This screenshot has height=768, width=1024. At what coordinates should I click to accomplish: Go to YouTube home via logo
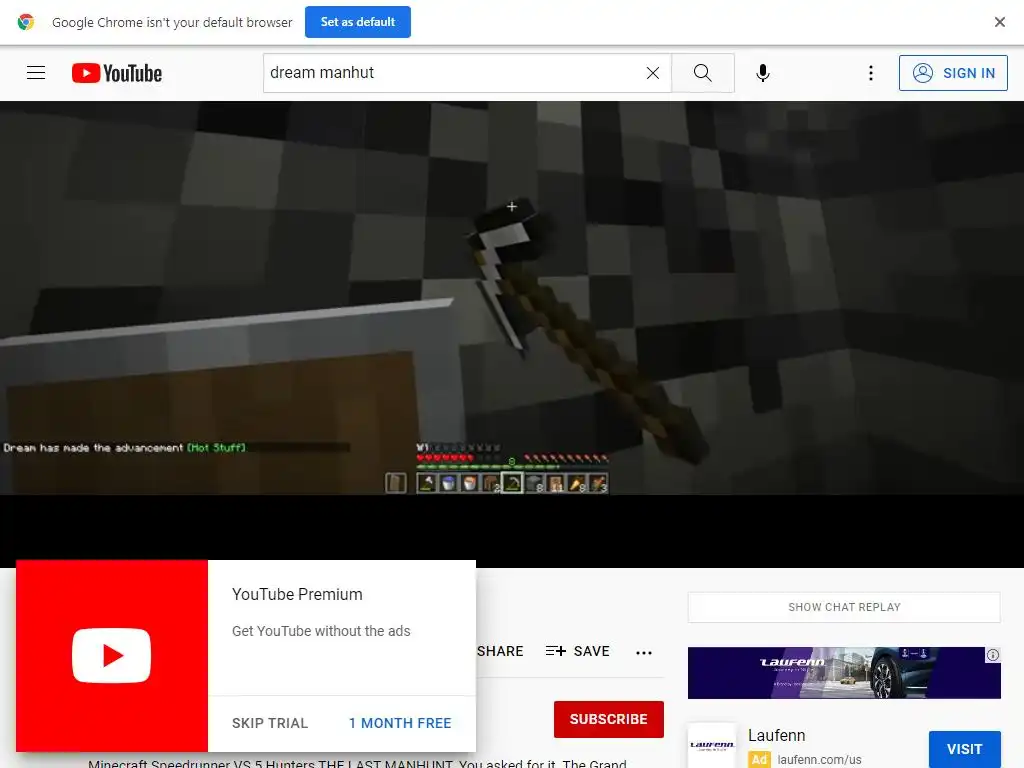(x=117, y=72)
